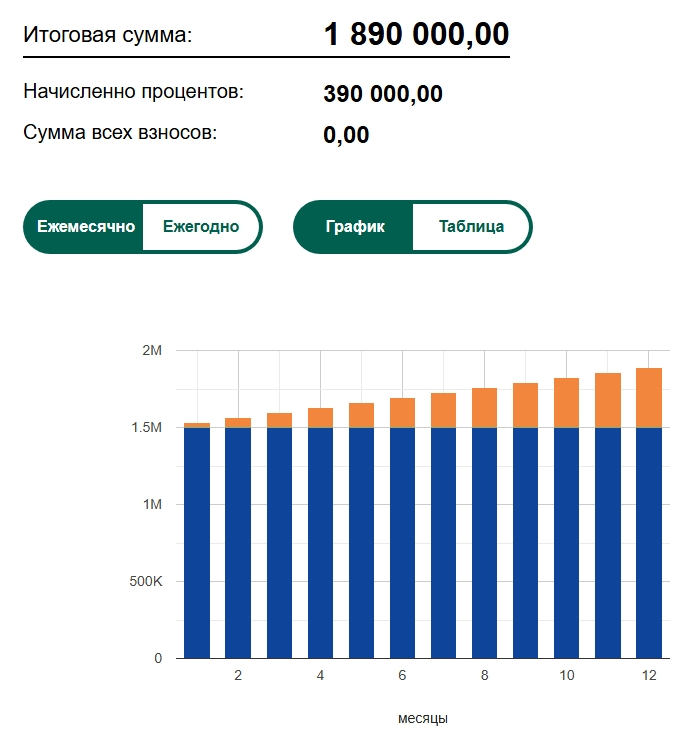Select the Ежемесячно (monthly) option

tap(86, 227)
